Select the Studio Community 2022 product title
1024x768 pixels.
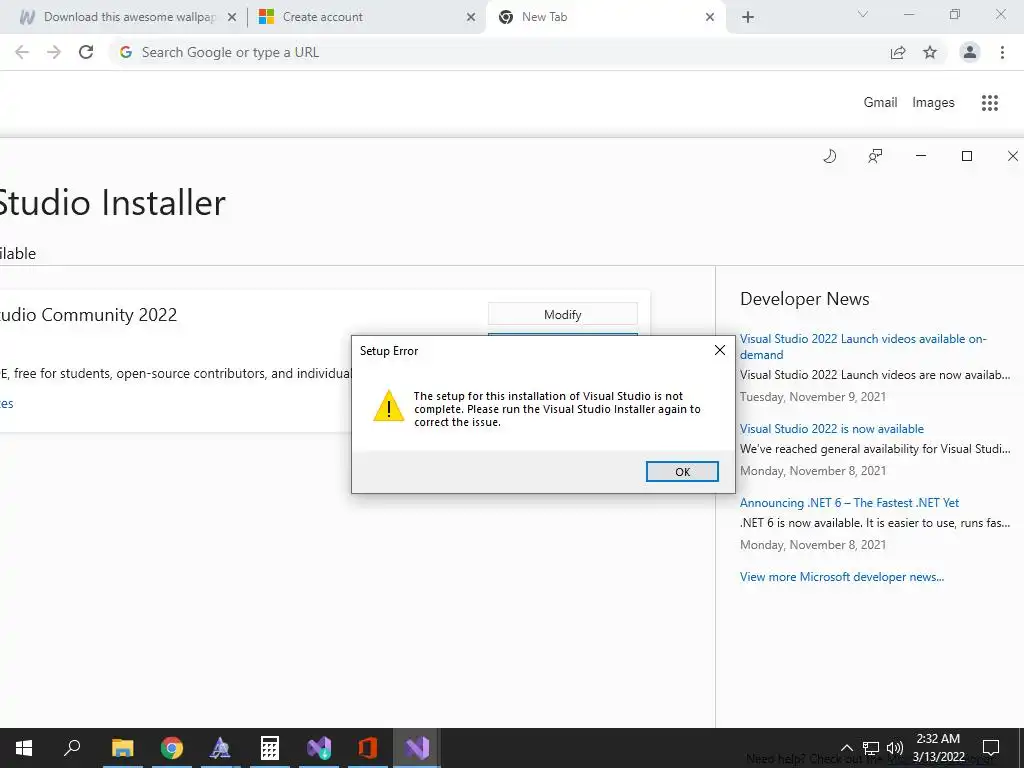tap(88, 315)
